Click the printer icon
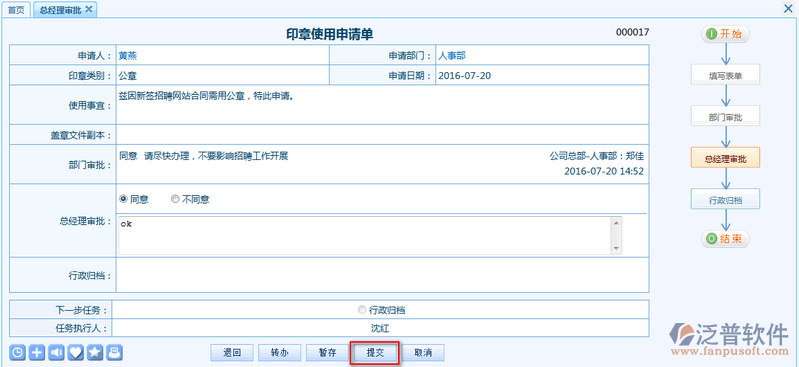 [x=115, y=352]
